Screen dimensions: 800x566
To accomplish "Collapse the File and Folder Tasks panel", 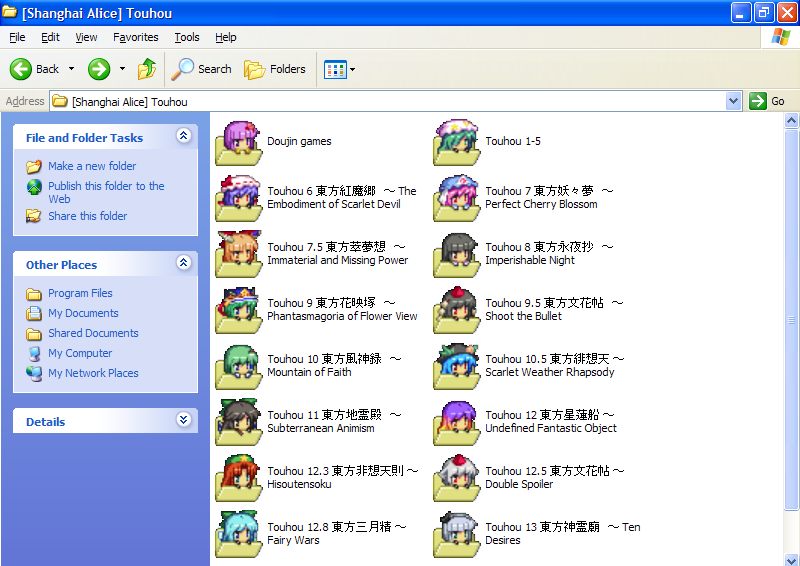I will coord(184,135).
